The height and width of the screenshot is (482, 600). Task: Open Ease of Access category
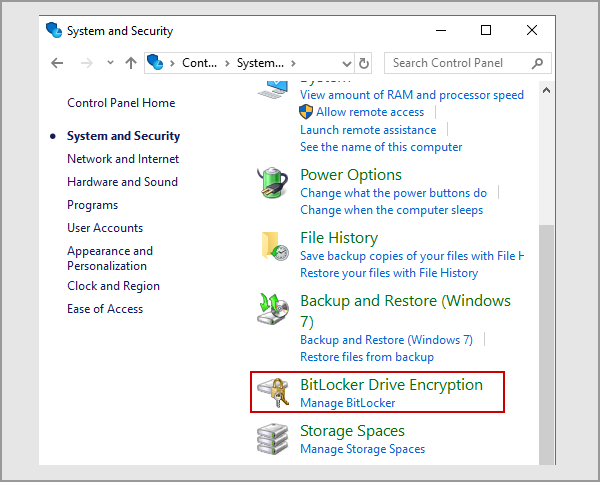pyautogui.click(x=105, y=309)
